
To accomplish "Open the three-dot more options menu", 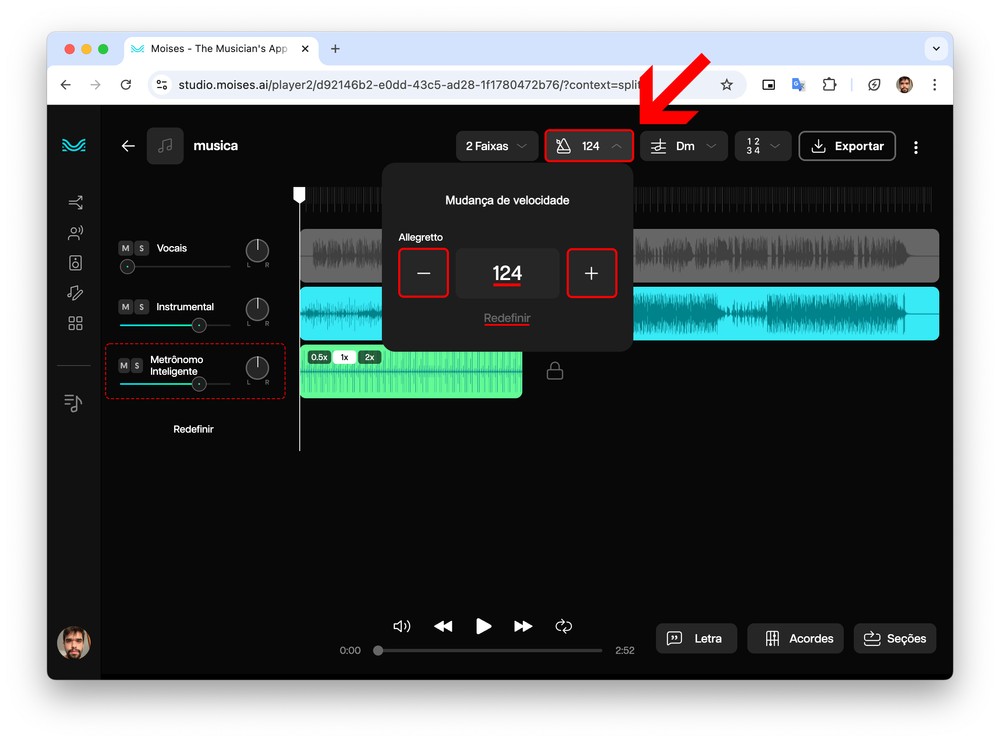I will tap(915, 147).
